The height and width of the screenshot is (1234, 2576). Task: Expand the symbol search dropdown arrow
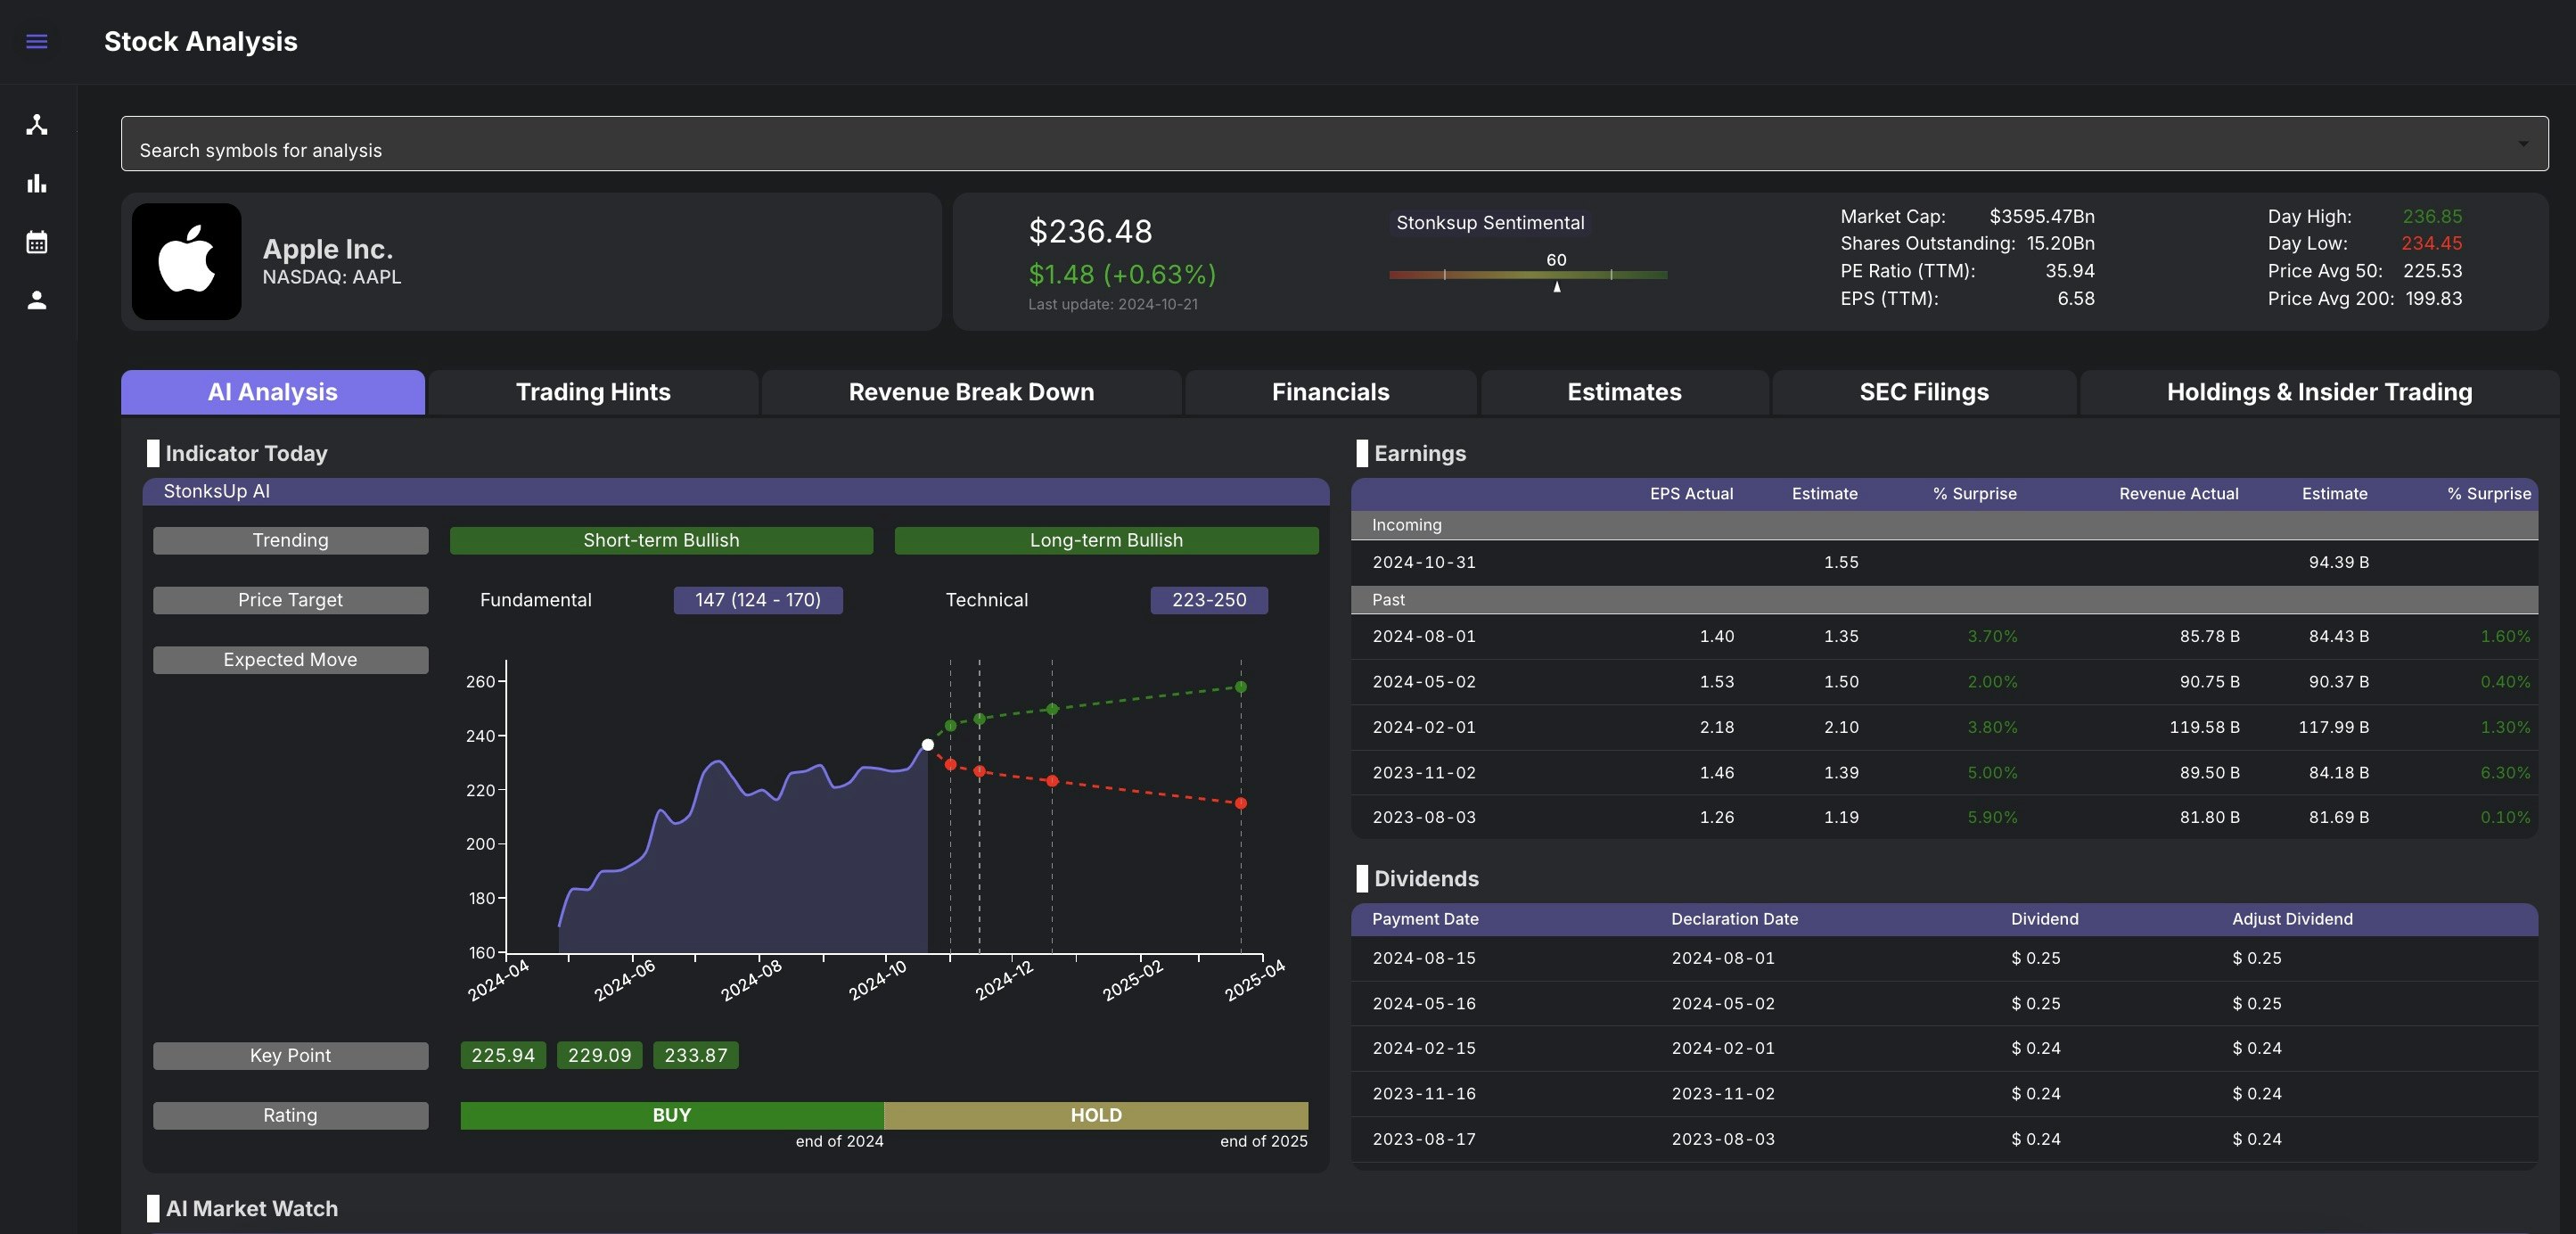pos(2523,144)
